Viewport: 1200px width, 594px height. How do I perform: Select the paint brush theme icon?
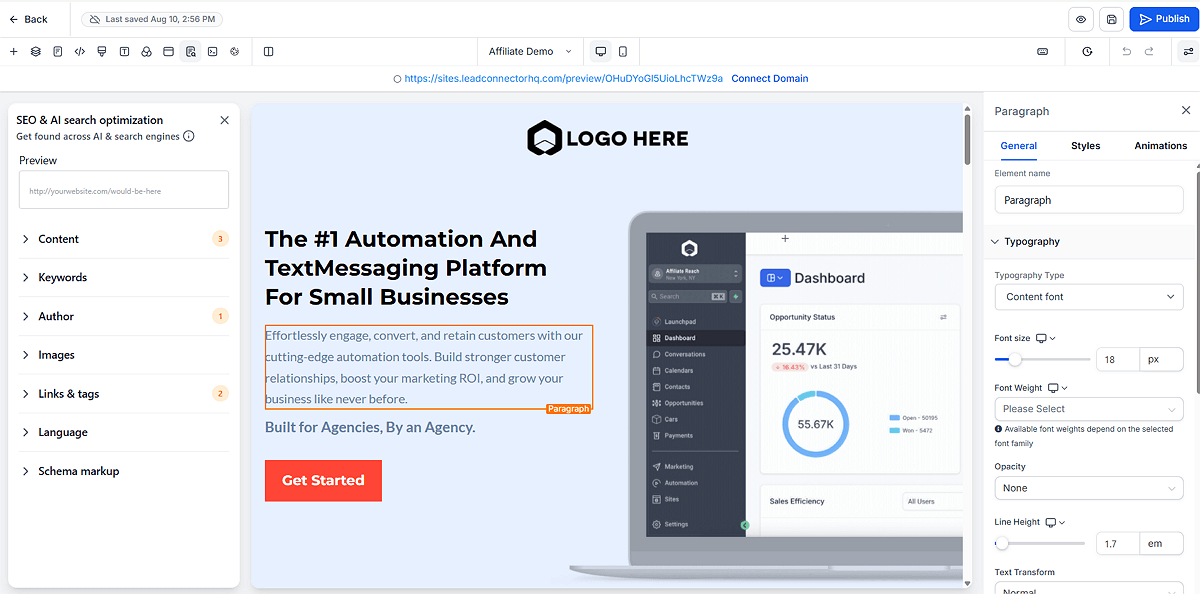tap(102, 51)
